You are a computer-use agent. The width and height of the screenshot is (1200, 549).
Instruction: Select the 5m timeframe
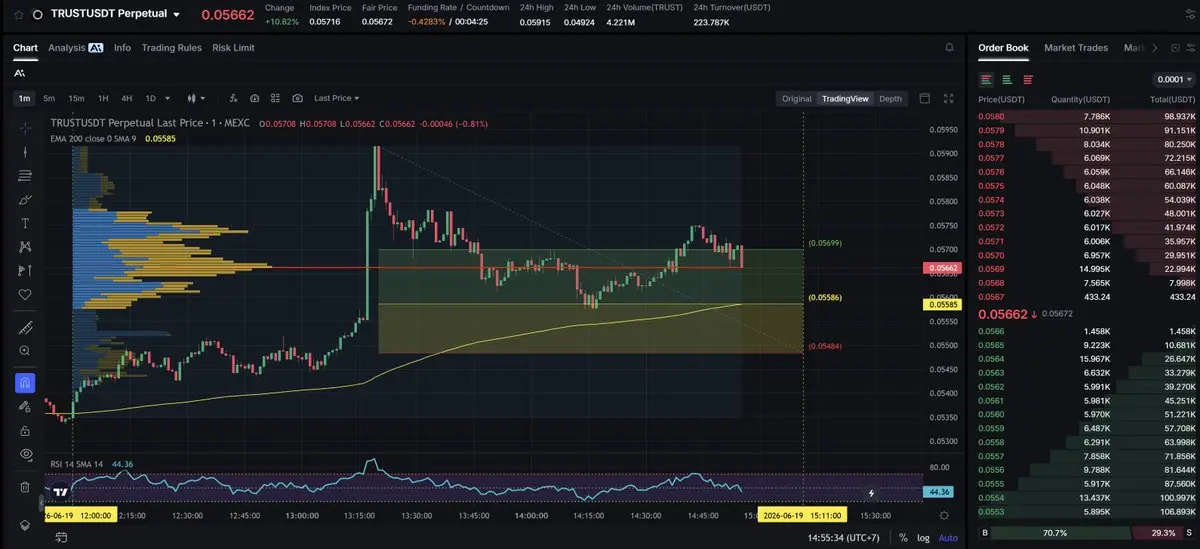click(x=50, y=98)
